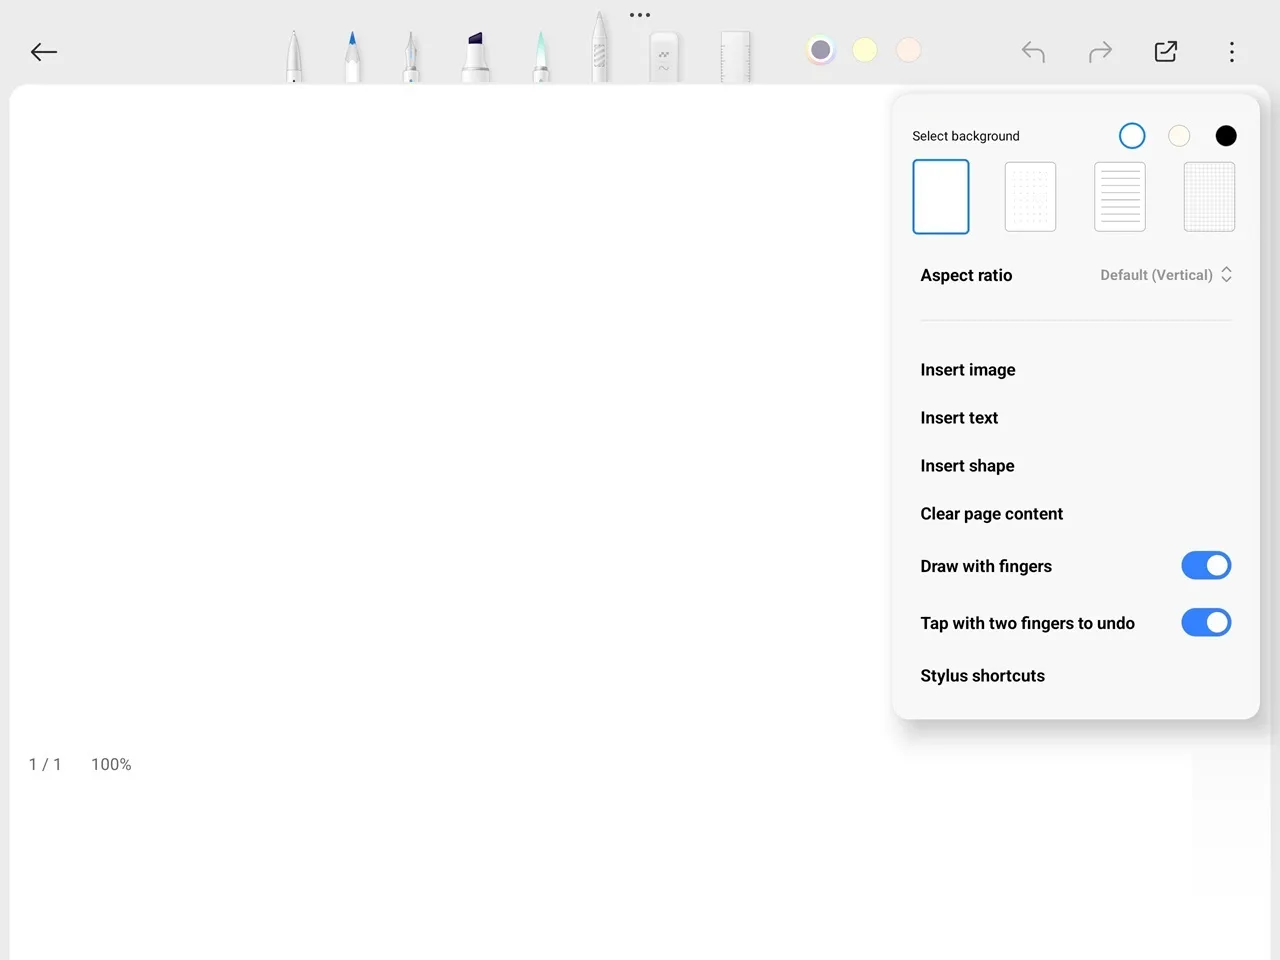Select the fountain pen tool
This screenshot has height=960, width=1280.
click(411, 58)
